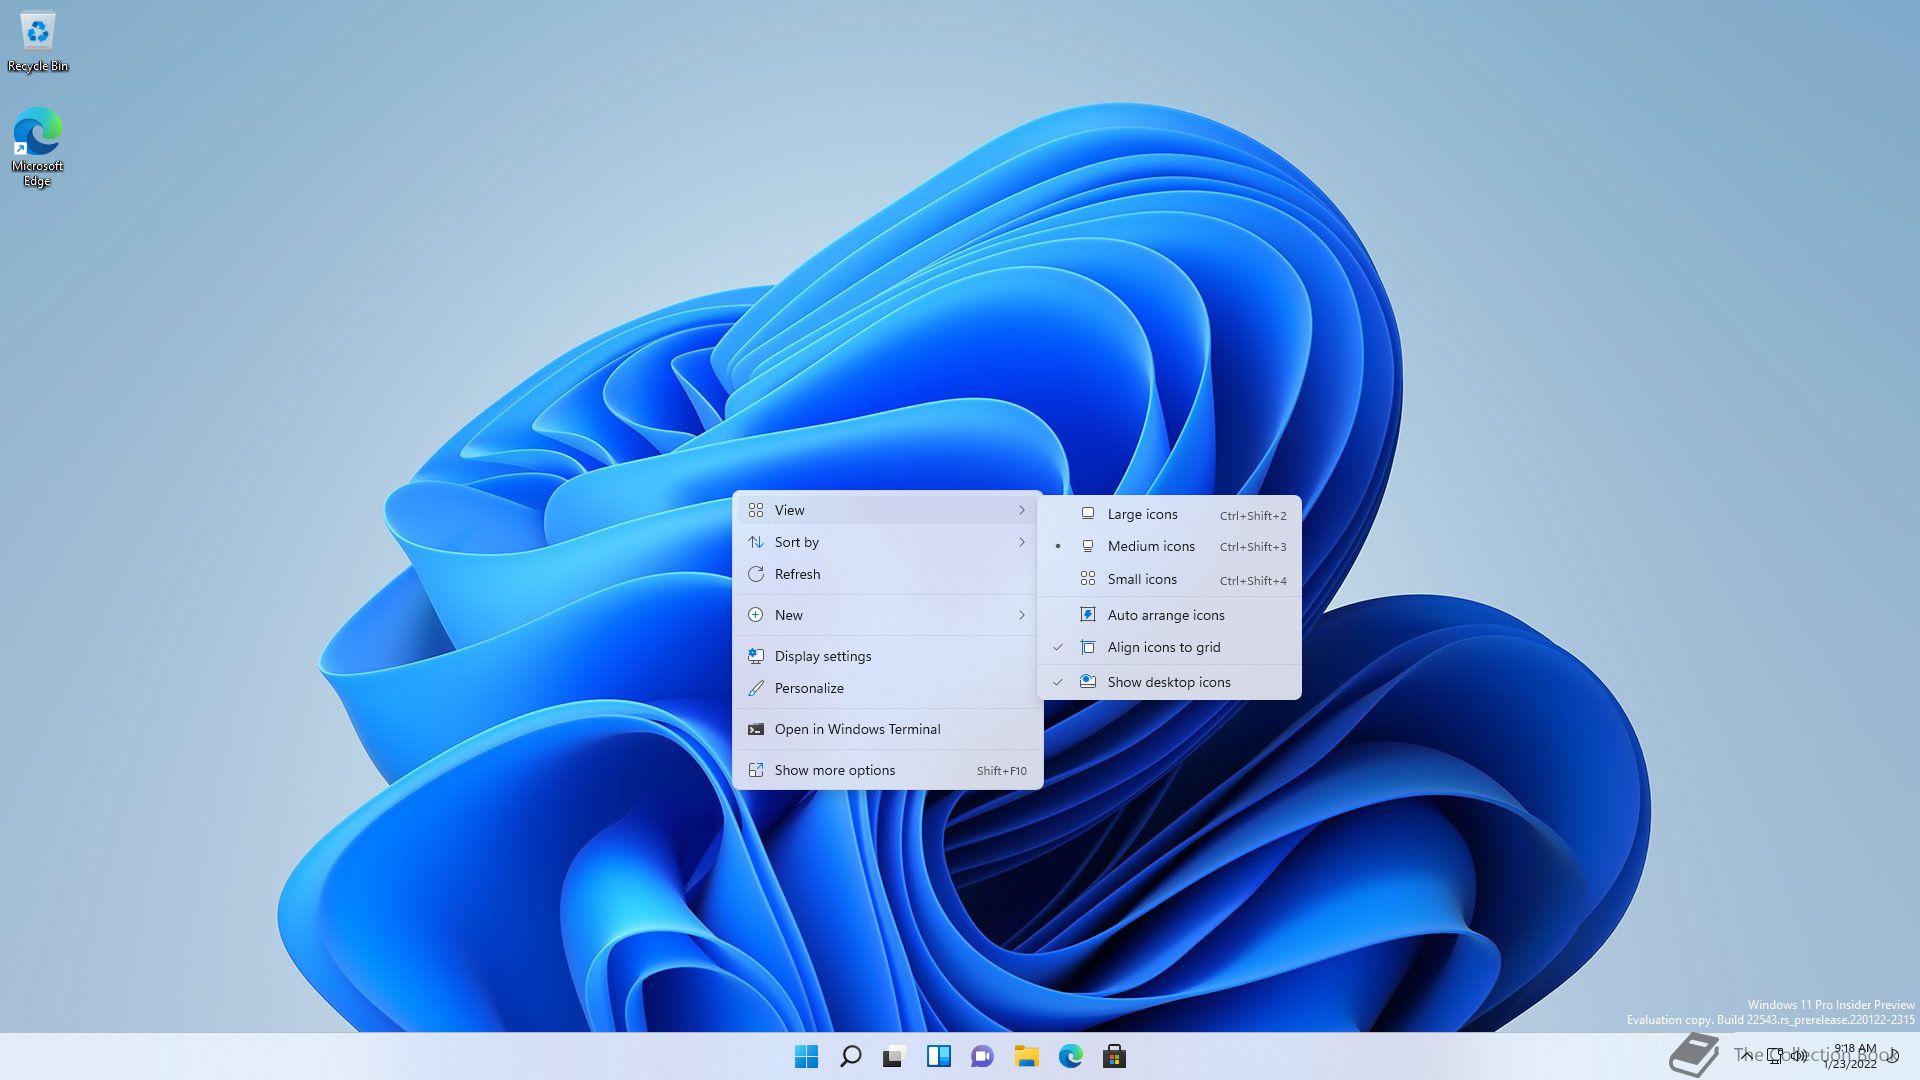Open the Windows Start button
This screenshot has height=1080, width=1920.
806,1056
